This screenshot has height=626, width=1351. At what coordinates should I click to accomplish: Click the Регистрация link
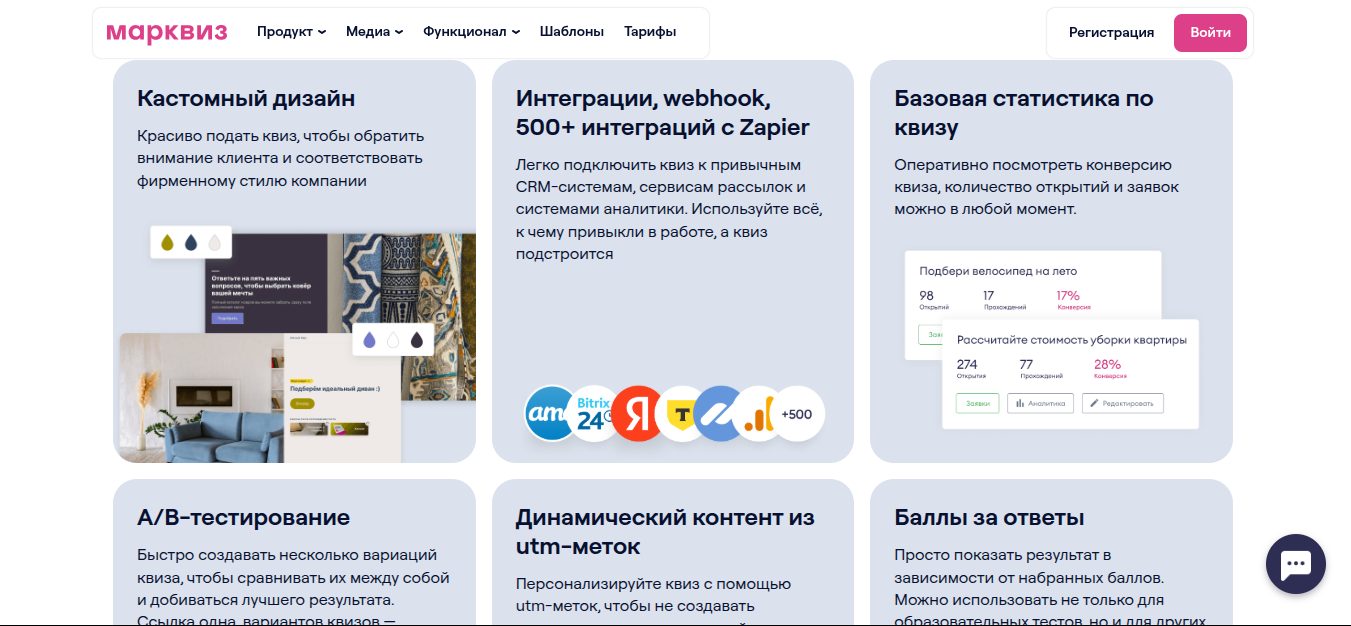tap(1111, 32)
